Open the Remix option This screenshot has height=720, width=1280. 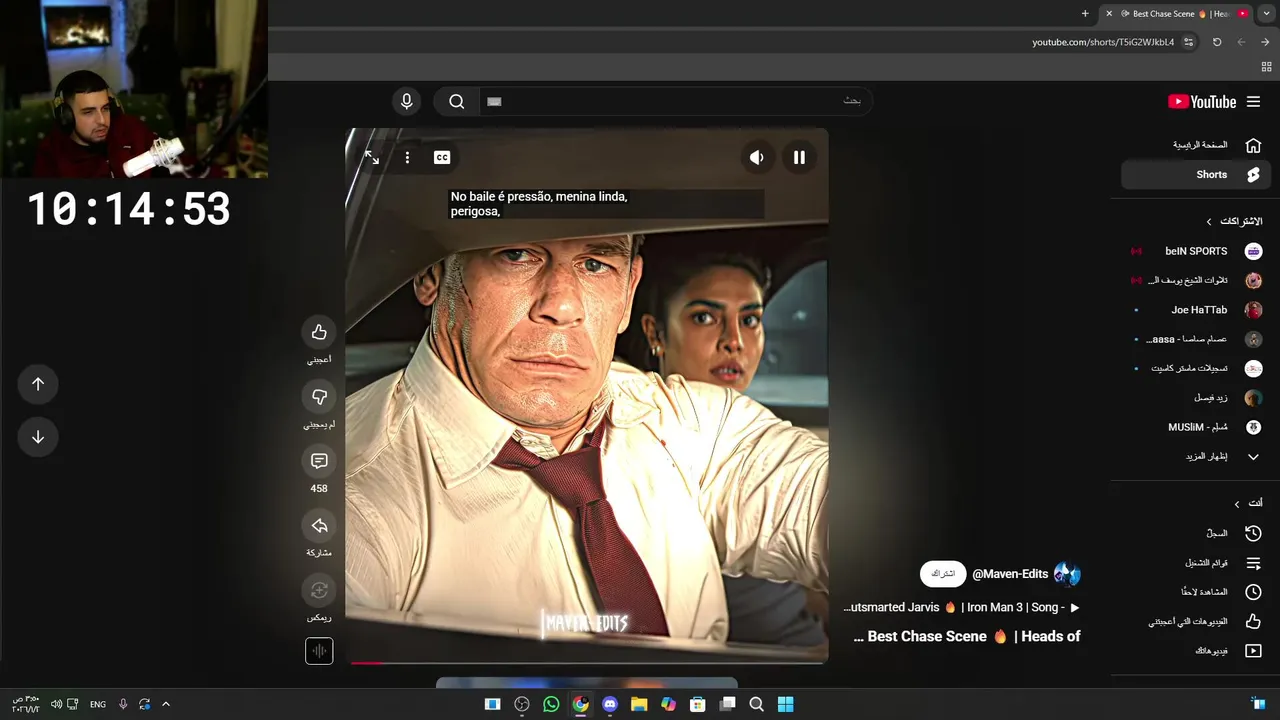(x=319, y=590)
